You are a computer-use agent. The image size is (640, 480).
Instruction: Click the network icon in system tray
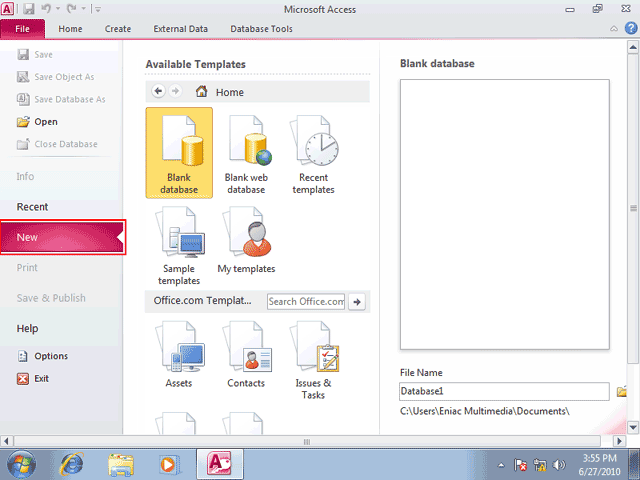point(540,465)
